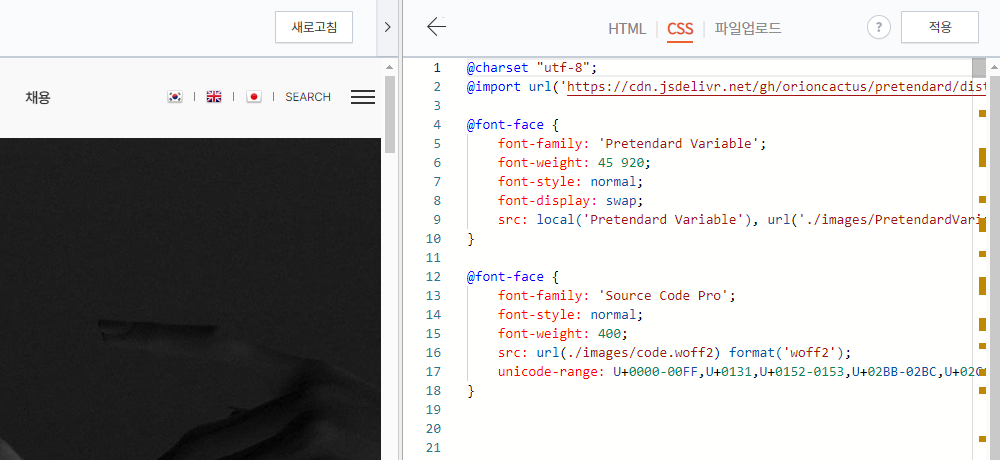The height and width of the screenshot is (460, 1000).
Task: Switch to the CSS tab
Action: pyautogui.click(x=680, y=29)
